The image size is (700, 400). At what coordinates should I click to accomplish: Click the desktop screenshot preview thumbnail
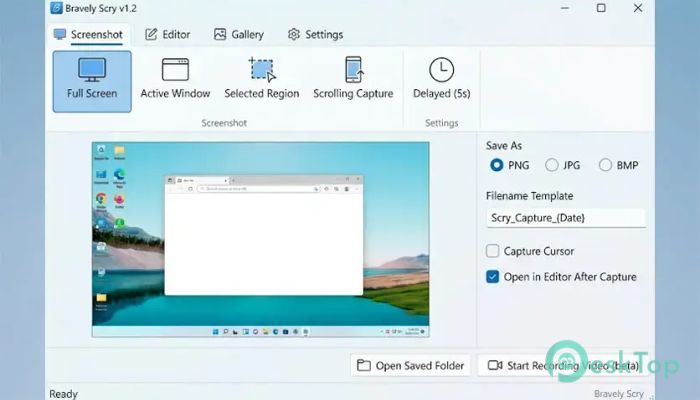(x=261, y=239)
